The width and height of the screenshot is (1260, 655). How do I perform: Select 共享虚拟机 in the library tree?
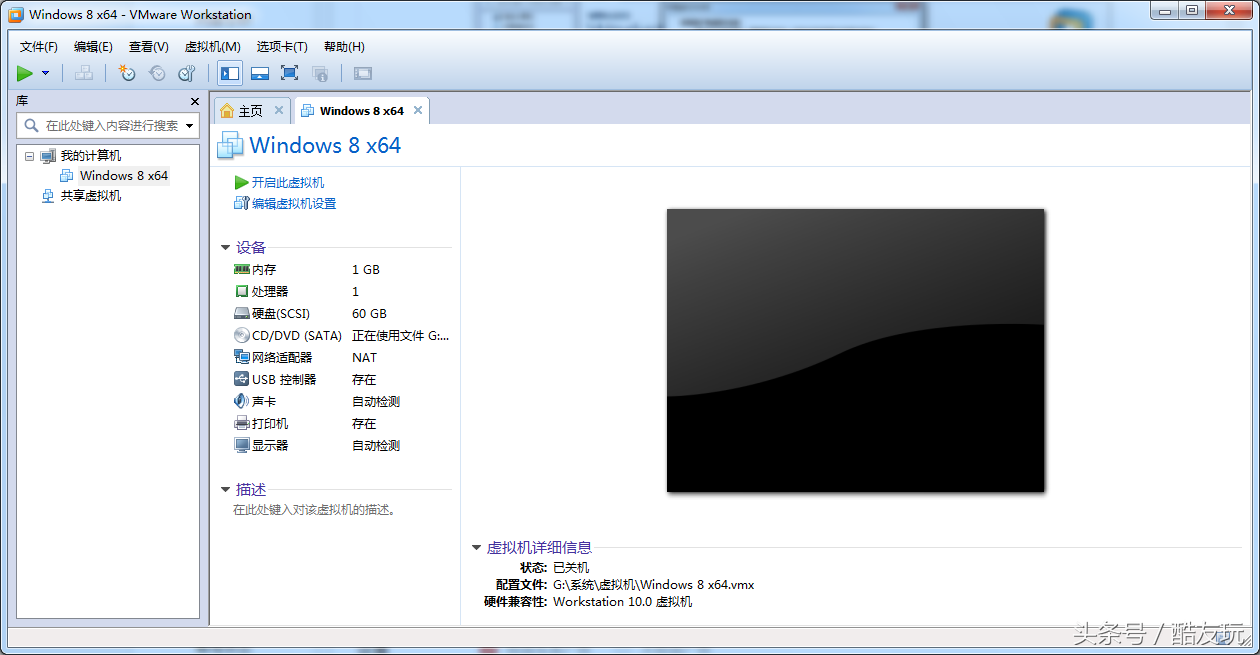(91, 196)
